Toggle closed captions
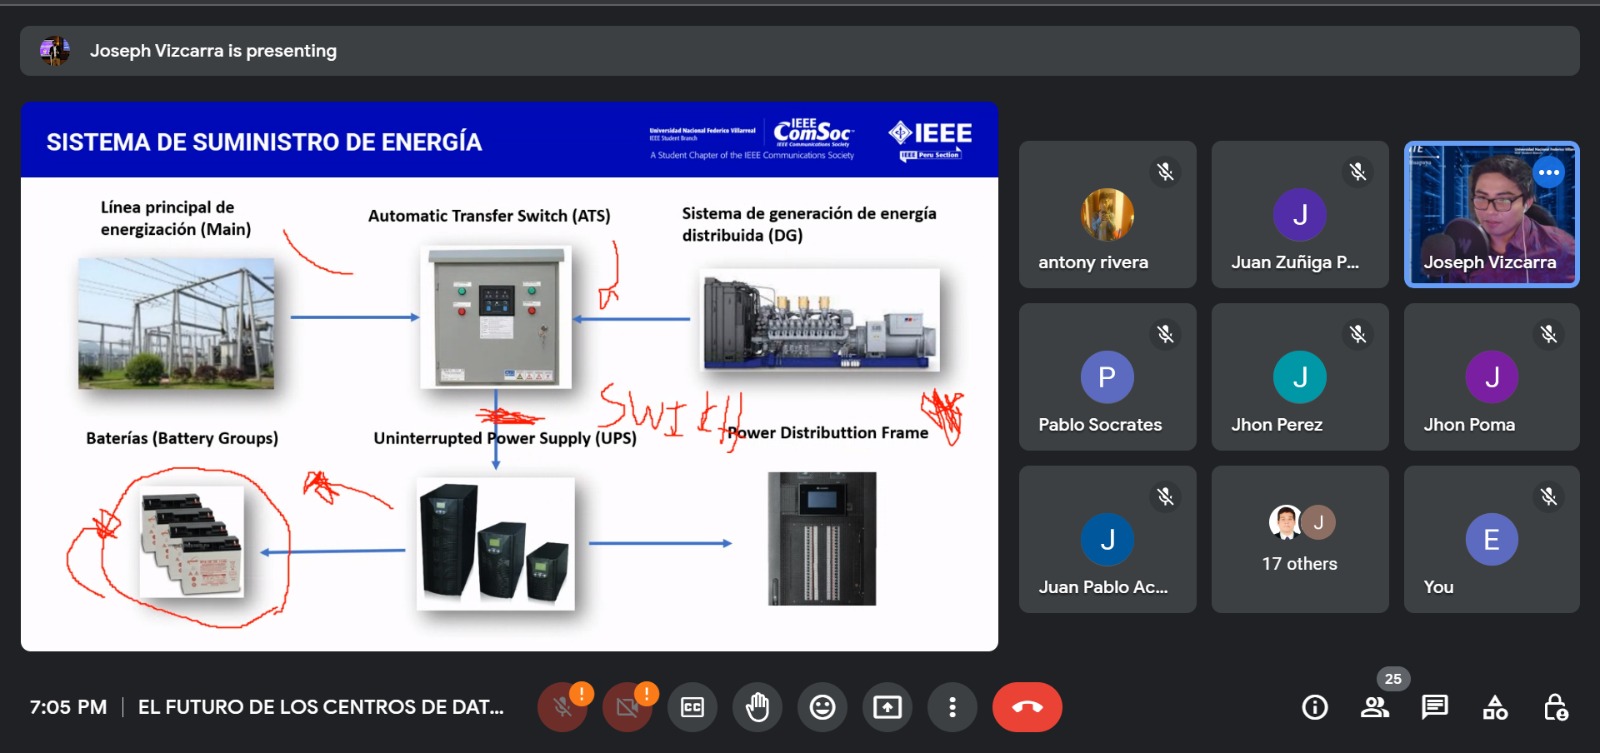Viewport: 1600px width, 753px height. [x=692, y=708]
